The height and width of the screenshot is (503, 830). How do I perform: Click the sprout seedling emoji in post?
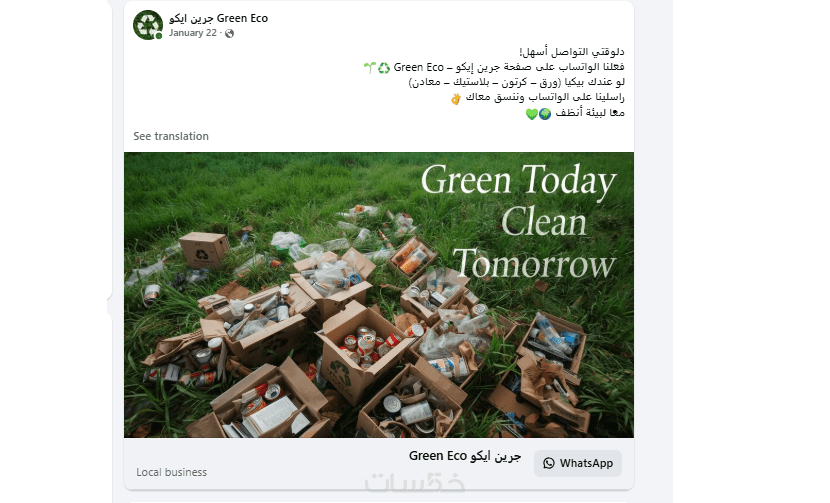click(x=369, y=68)
